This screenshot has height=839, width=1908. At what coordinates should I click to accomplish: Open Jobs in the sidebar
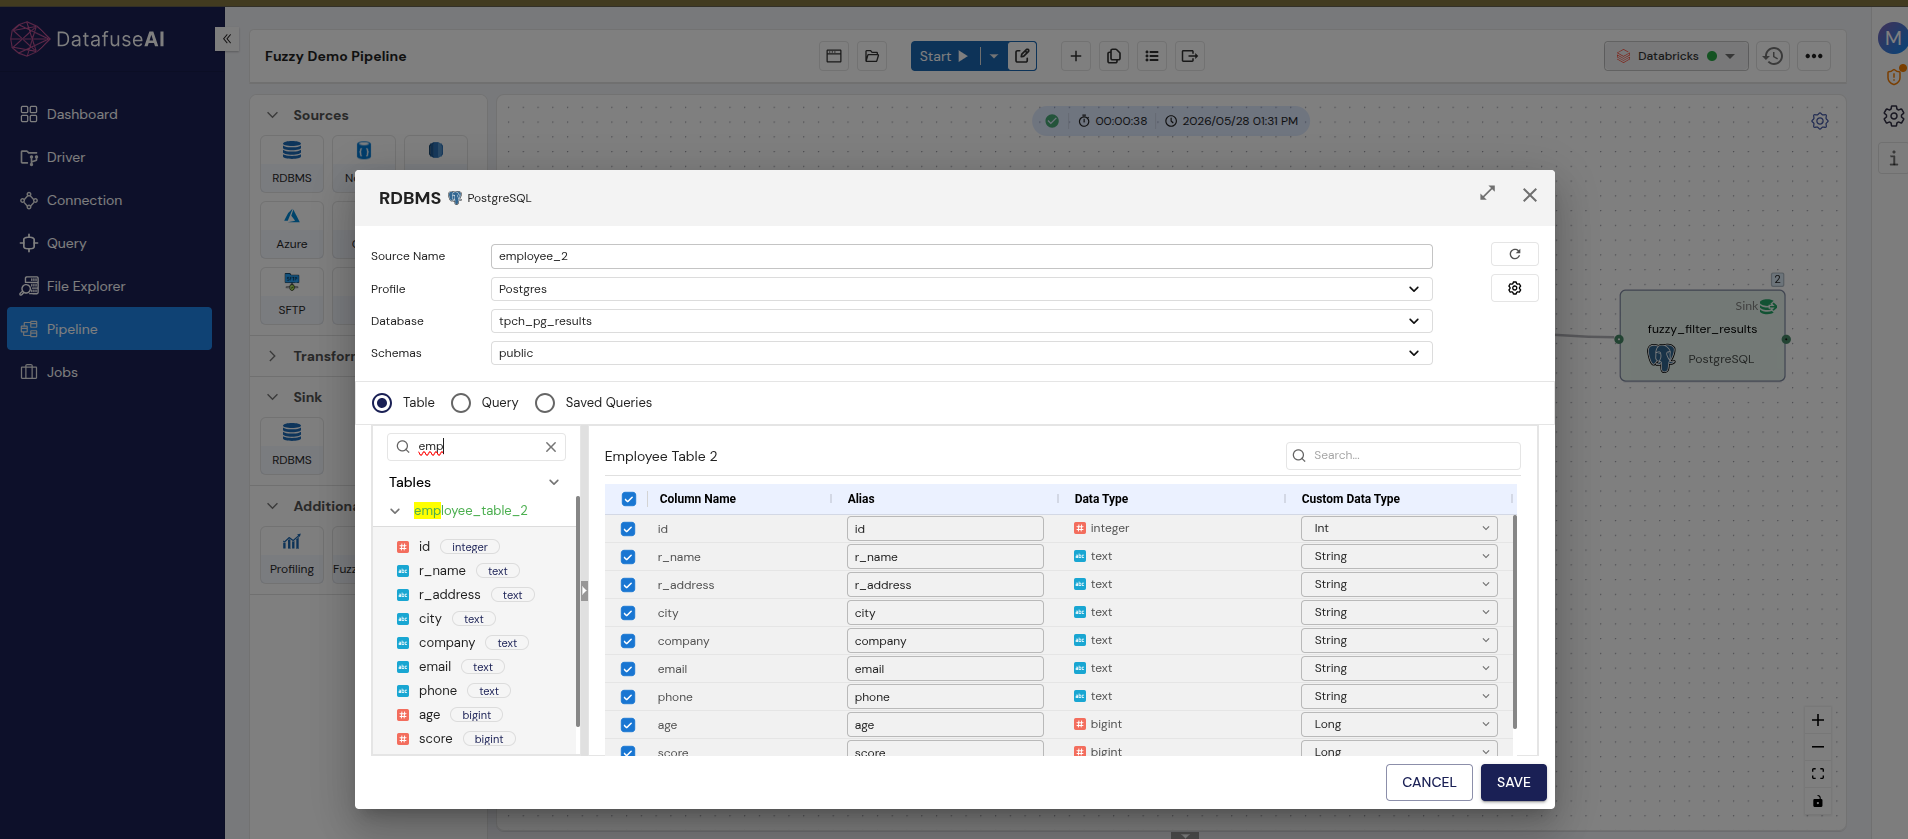[x=109, y=372]
